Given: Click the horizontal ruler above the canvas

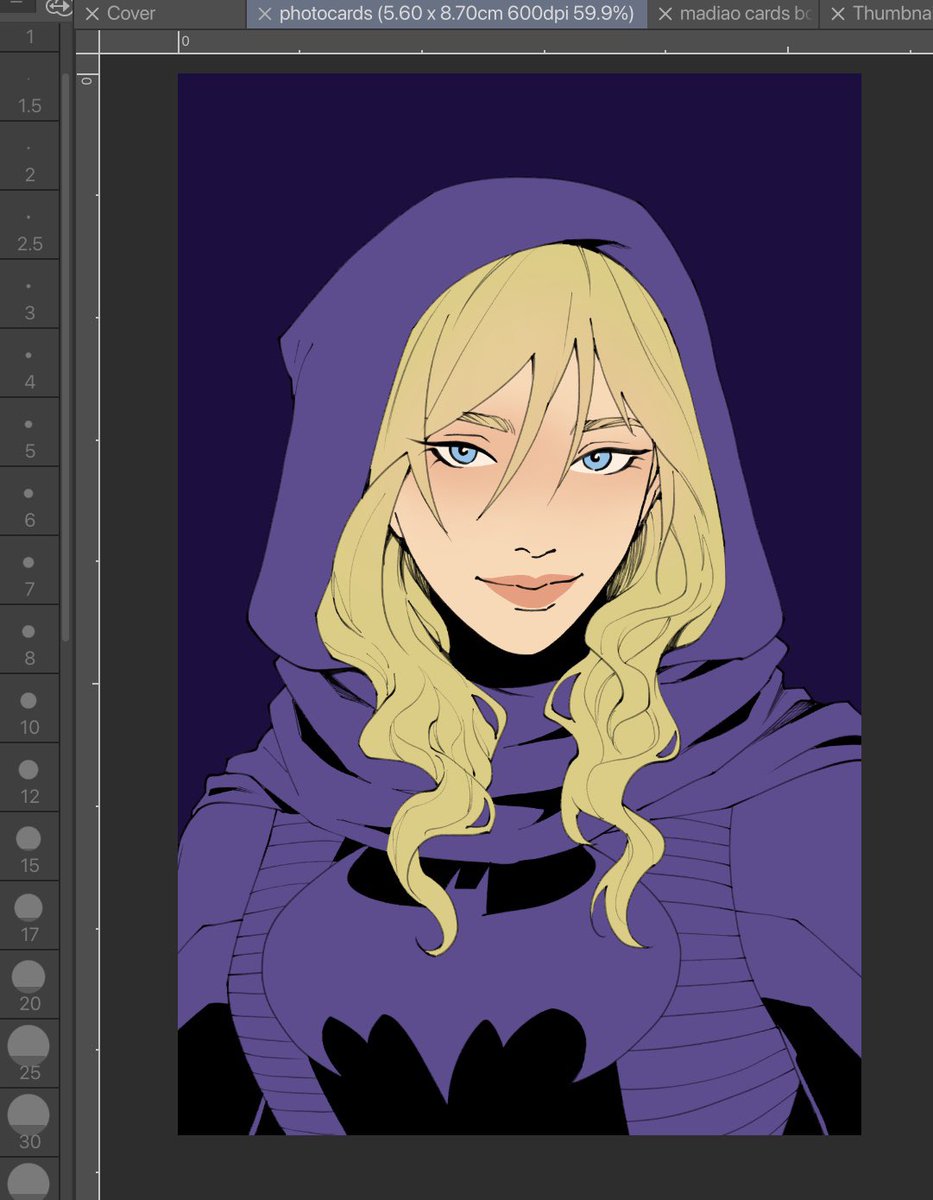Looking at the screenshot, I should (x=516, y=41).
